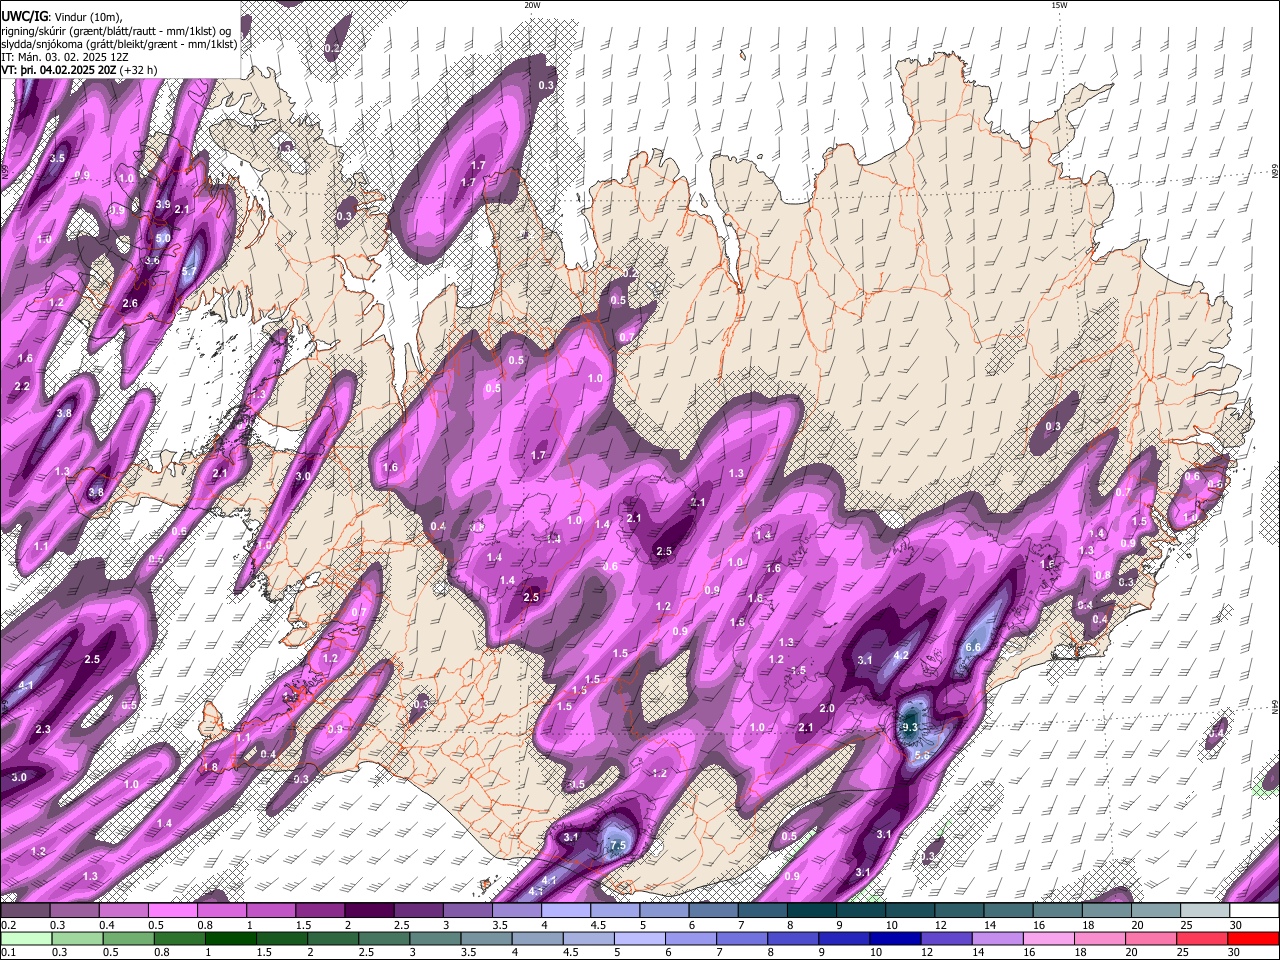The image size is (1280, 960).
Task: Pick the bright magenta snow swatch between 0.5 and 0.8
Action: coord(172,910)
